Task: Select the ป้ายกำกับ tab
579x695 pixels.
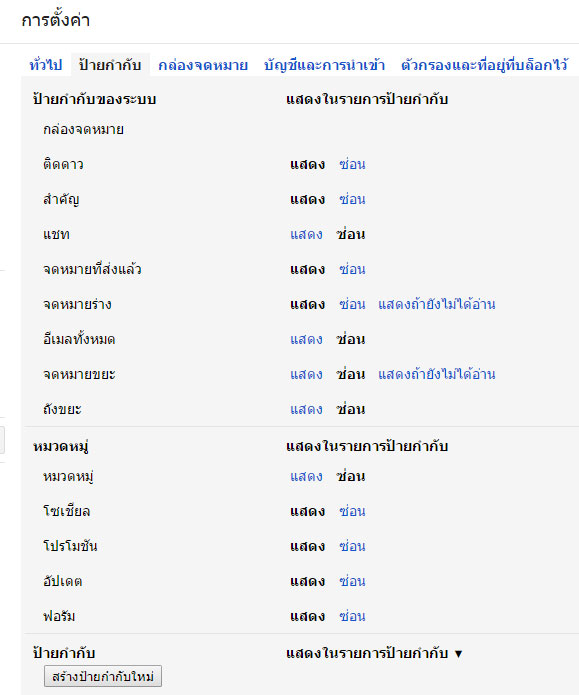Action: click(x=110, y=65)
